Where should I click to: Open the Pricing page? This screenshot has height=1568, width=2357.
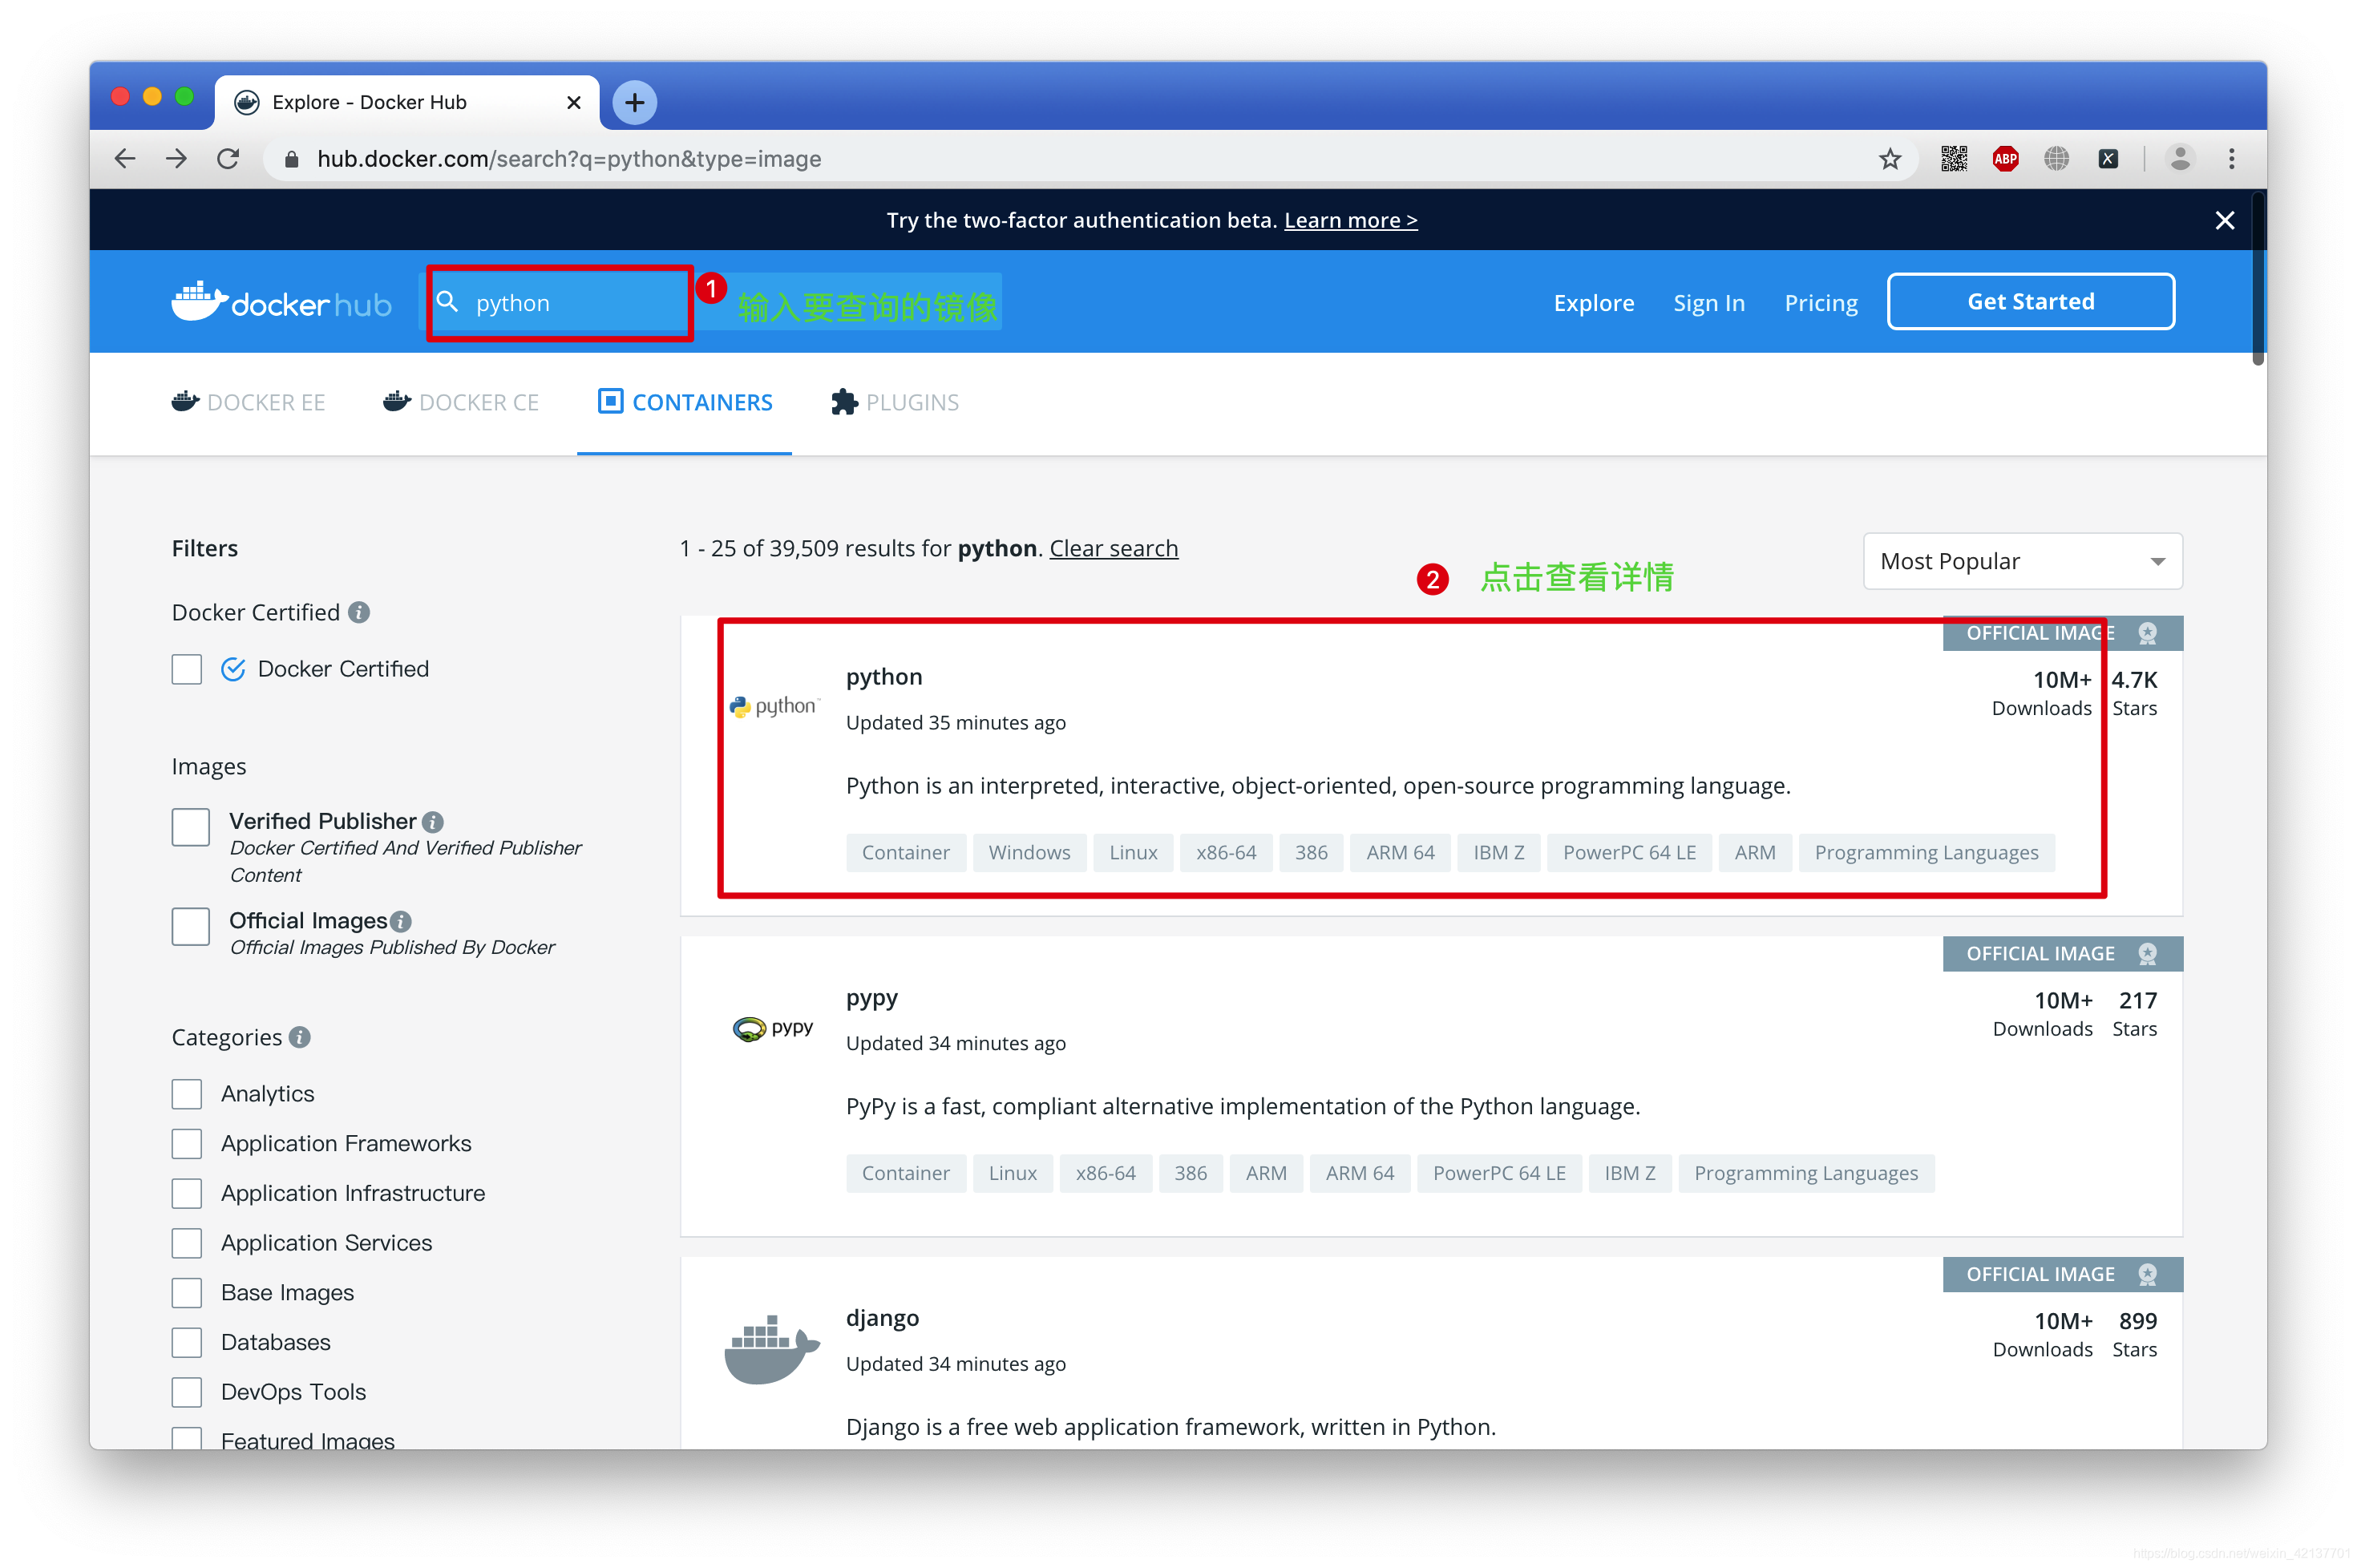[1820, 302]
